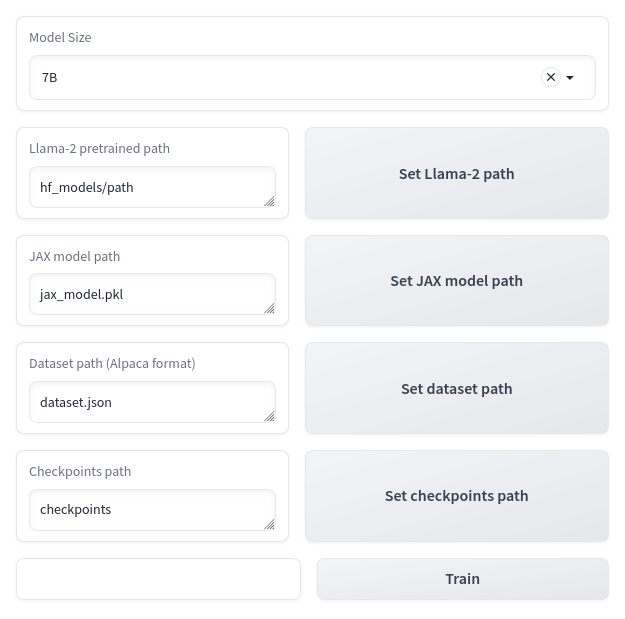Start training with the Train button
The width and height of the screenshot is (625, 619).
pos(462,579)
